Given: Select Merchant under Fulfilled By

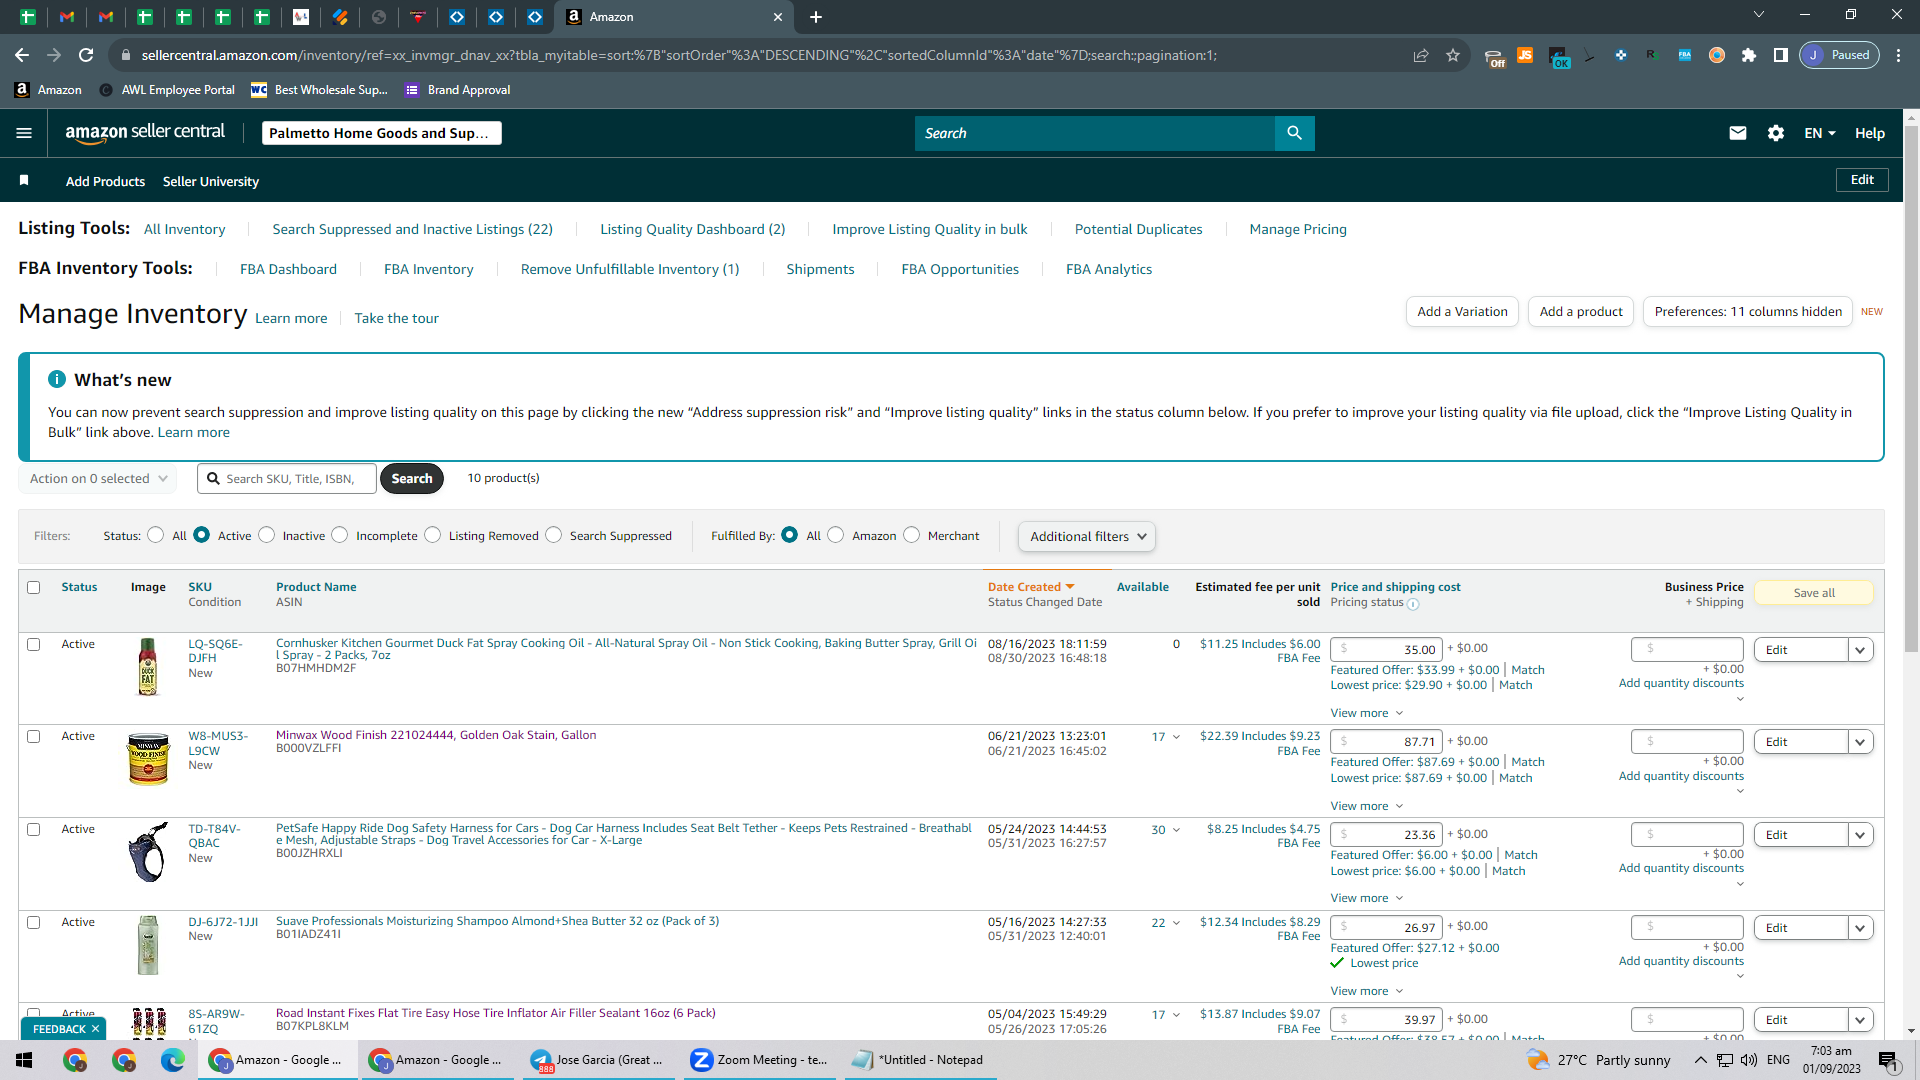Looking at the screenshot, I should click(912, 535).
